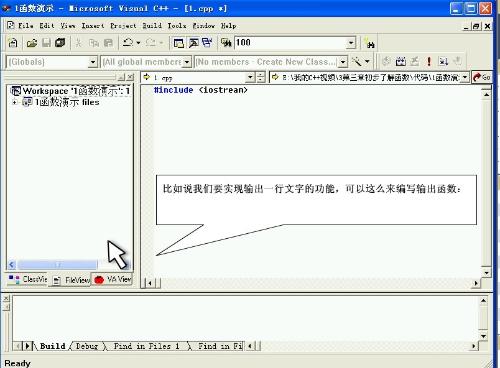Click the stepper beside 1.cpp dropdown
The image size is (500, 368).
[x=260, y=78]
